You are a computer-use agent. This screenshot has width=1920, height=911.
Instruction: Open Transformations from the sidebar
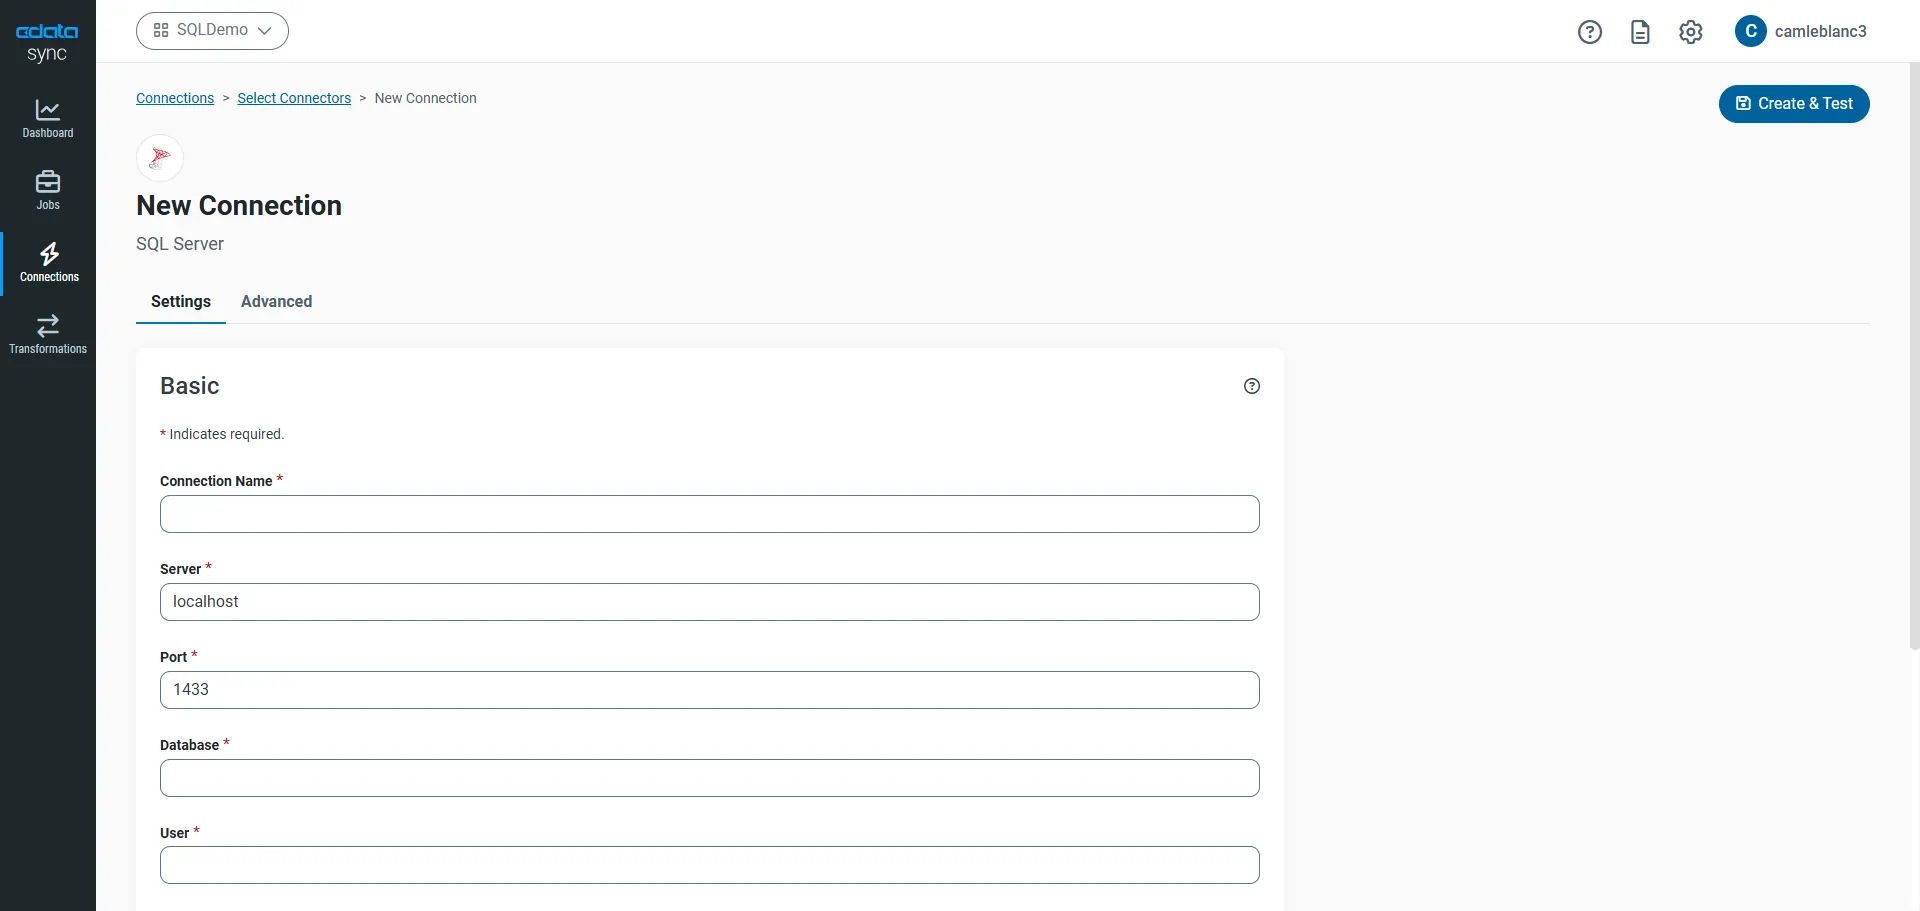pos(48,335)
